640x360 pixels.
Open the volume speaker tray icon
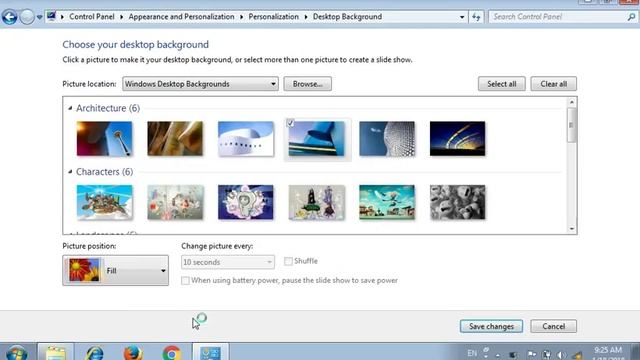tap(562, 355)
